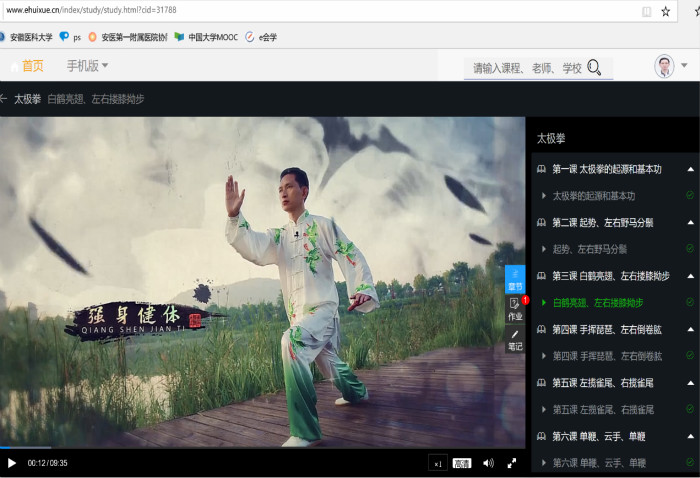
Task: Collapse 第四课 手挥琵琶 chapter section
Action: (690, 329)
